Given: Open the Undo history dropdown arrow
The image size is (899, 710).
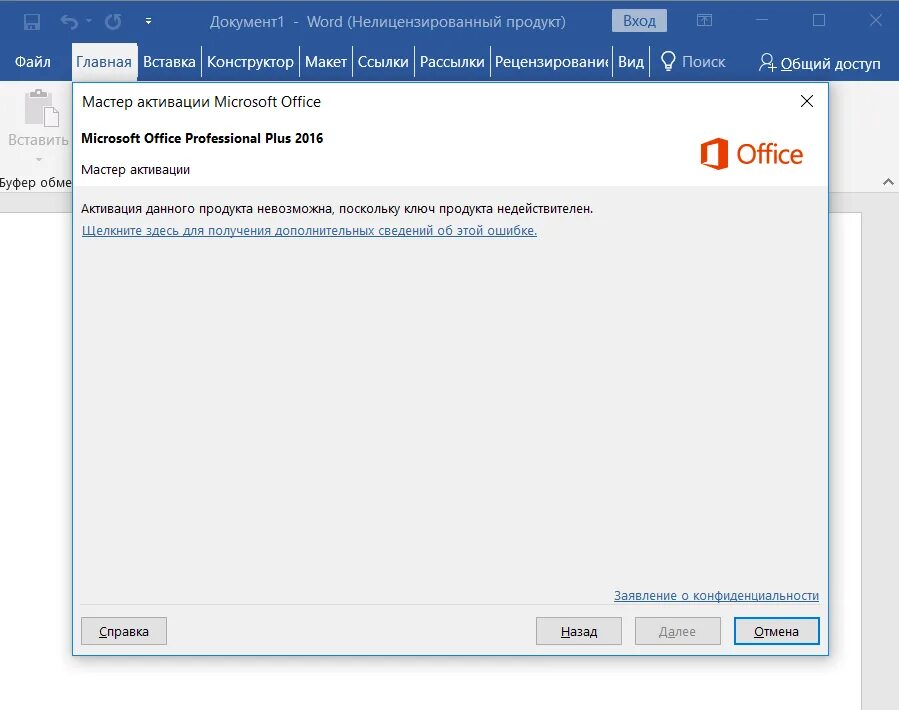Looking at the screenshot, I should (89, 21).
